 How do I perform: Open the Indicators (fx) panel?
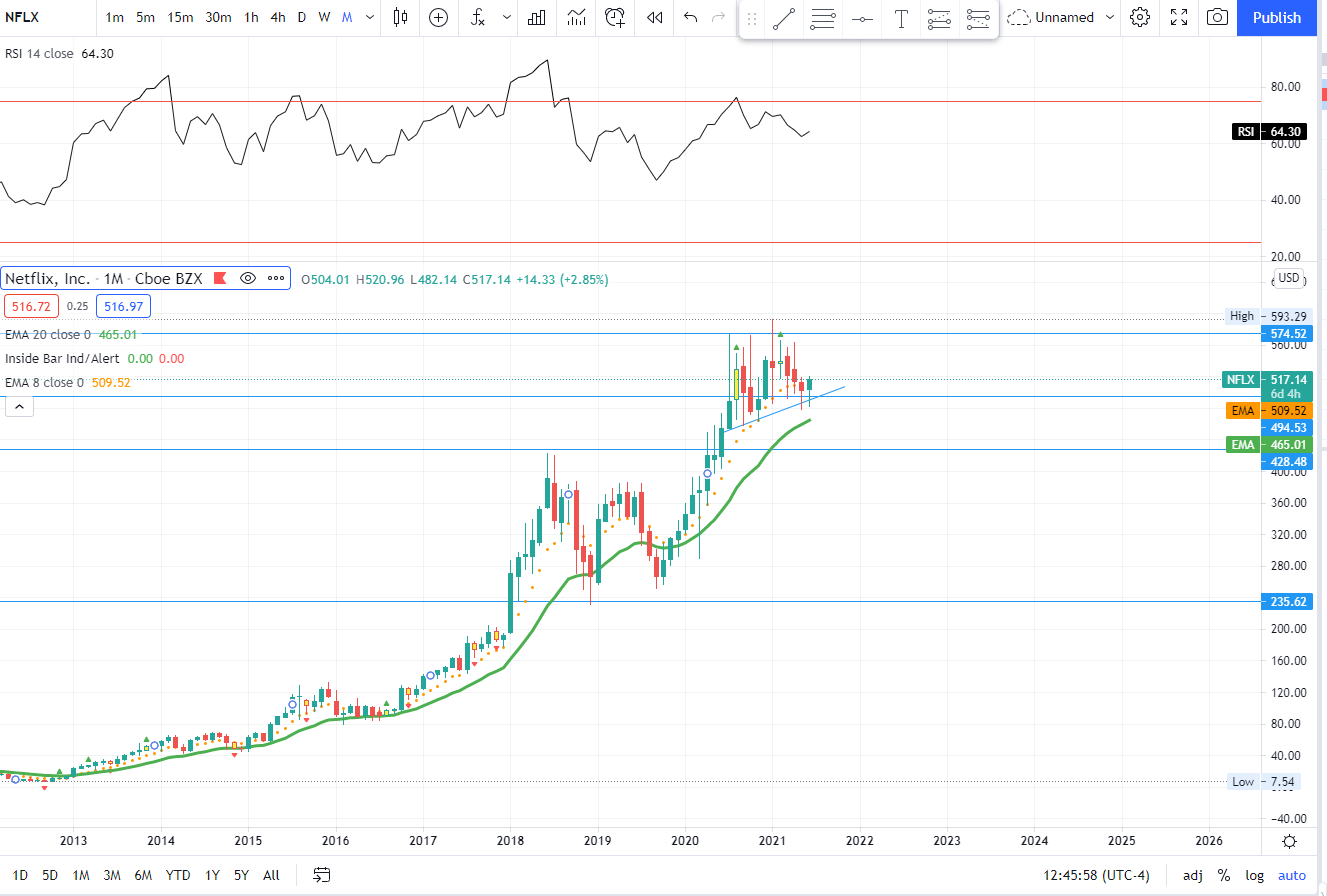(x=478, y=18)
